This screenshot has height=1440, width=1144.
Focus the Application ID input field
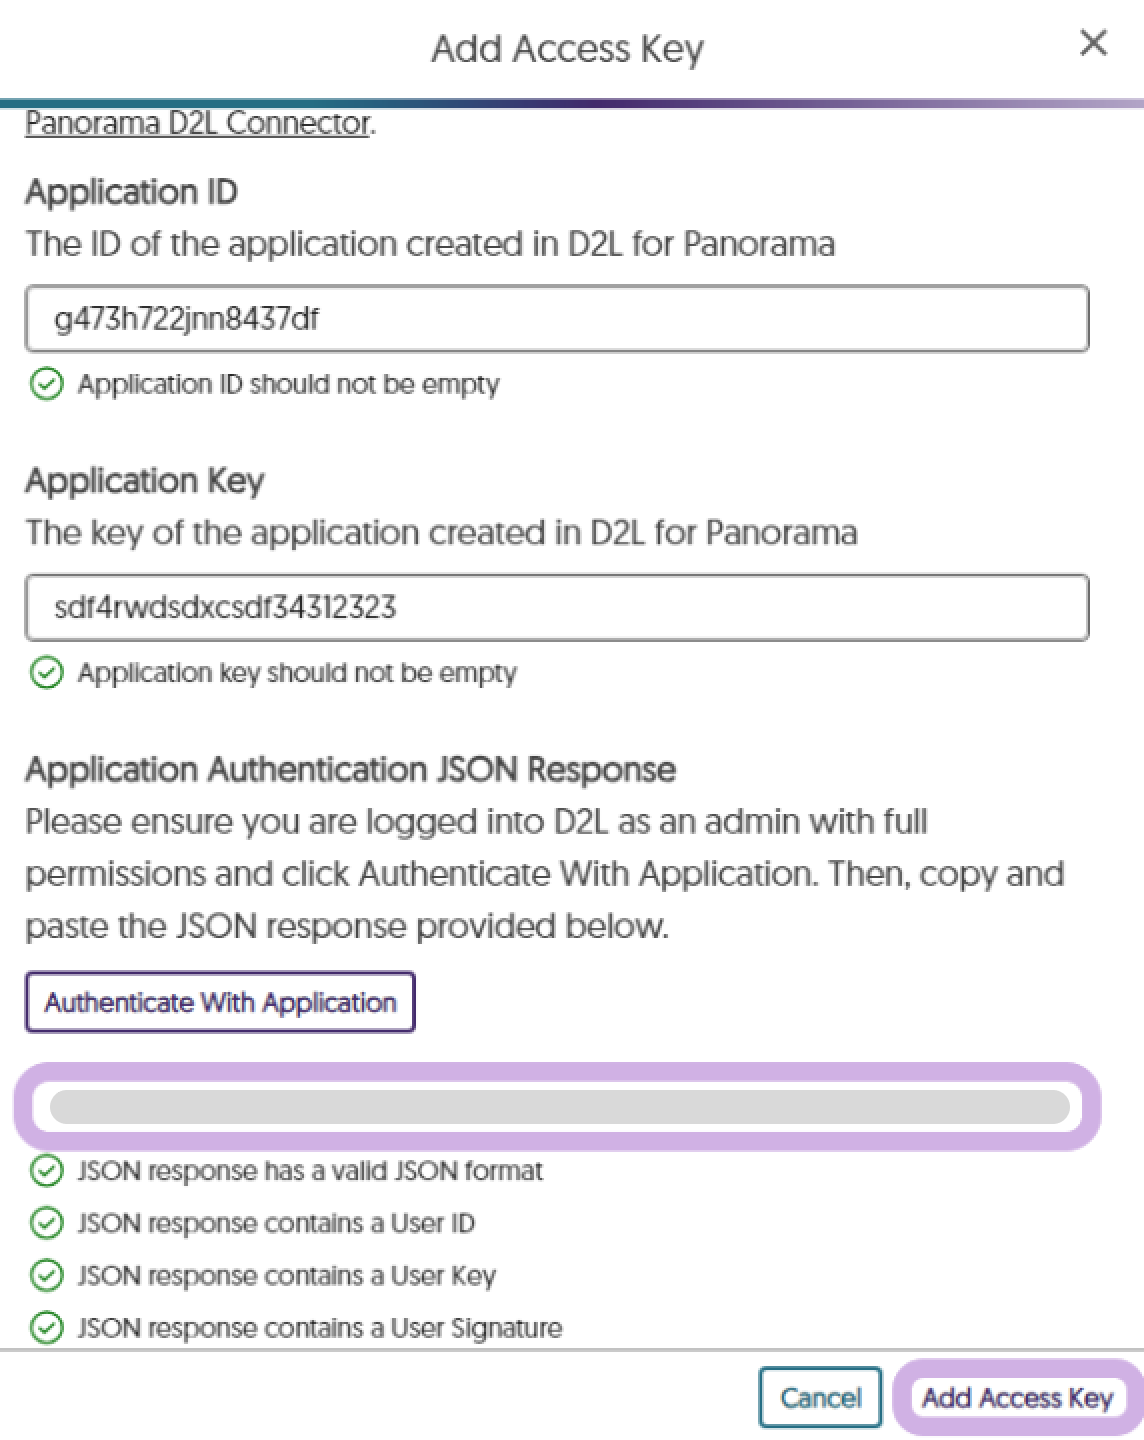coord(557,319)
